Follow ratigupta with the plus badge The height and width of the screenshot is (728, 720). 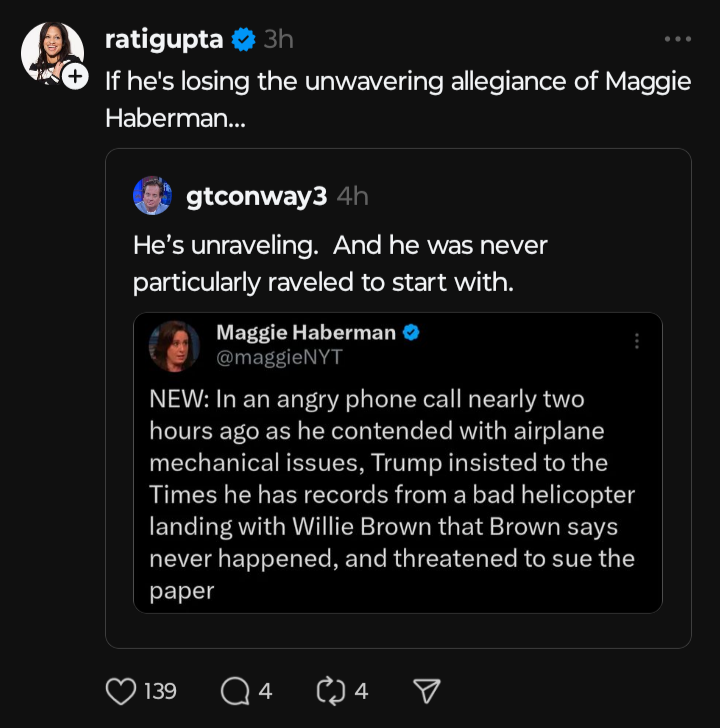(x=75, y=76)
